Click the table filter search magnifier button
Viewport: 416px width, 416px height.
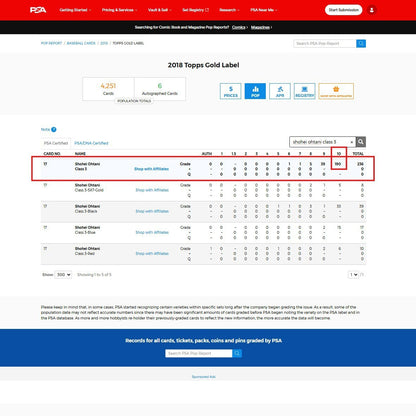361,142
